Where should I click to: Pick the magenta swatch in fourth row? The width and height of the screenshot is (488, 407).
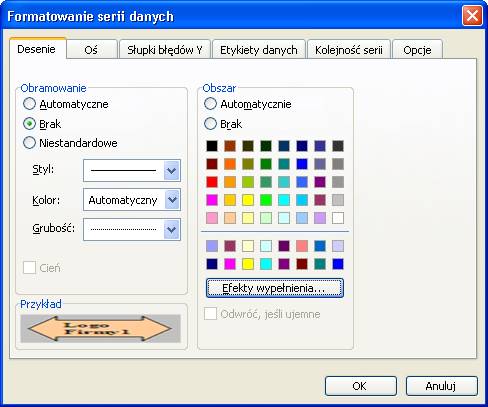pyautogui.click(x=212, y=200)
